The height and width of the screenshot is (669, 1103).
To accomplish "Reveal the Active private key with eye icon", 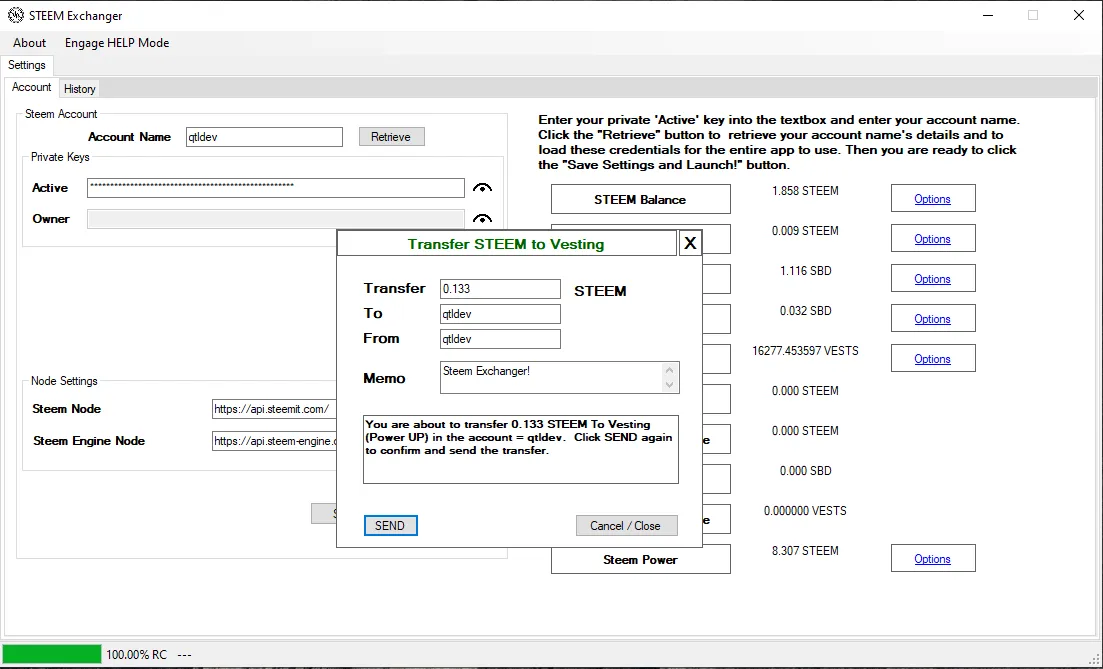I will pos(482,188).
